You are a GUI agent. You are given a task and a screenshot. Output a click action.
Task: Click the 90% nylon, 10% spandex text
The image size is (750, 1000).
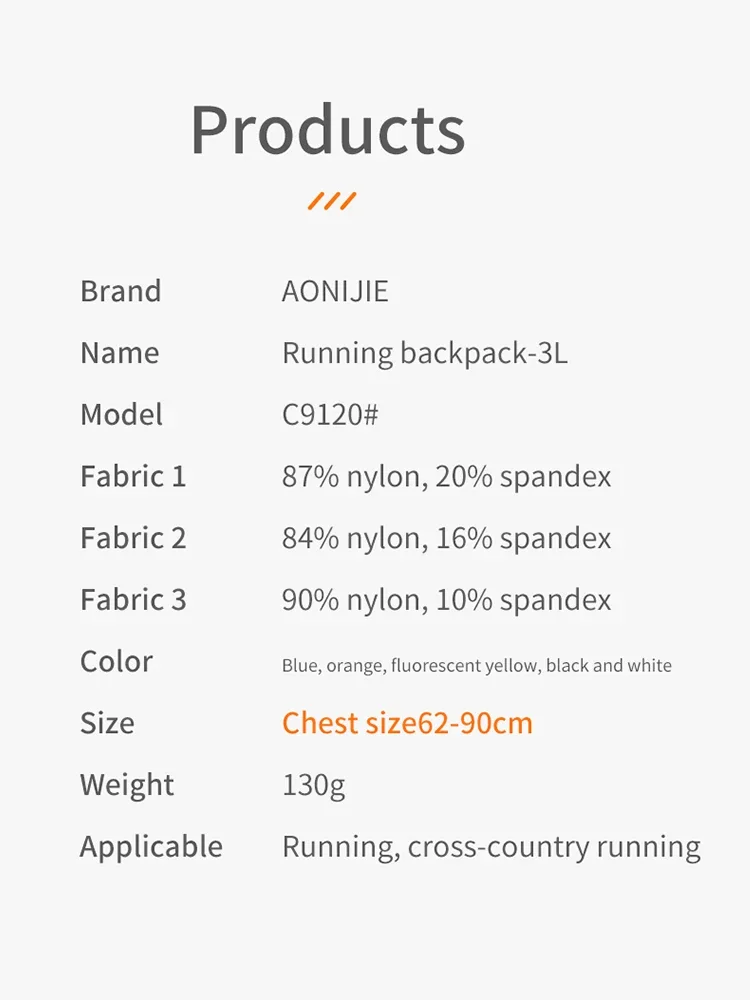pos(446,600)
